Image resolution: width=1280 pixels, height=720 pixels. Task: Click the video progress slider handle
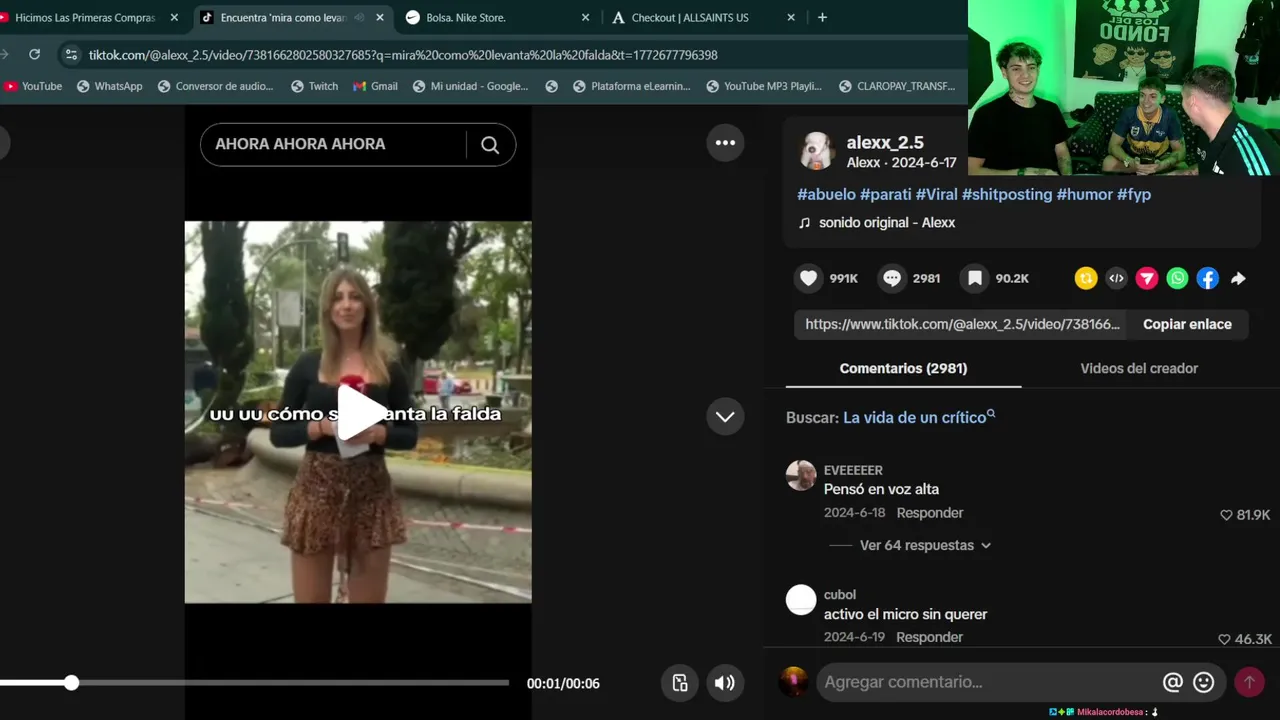pyautogui.click(x=71, y=683)
